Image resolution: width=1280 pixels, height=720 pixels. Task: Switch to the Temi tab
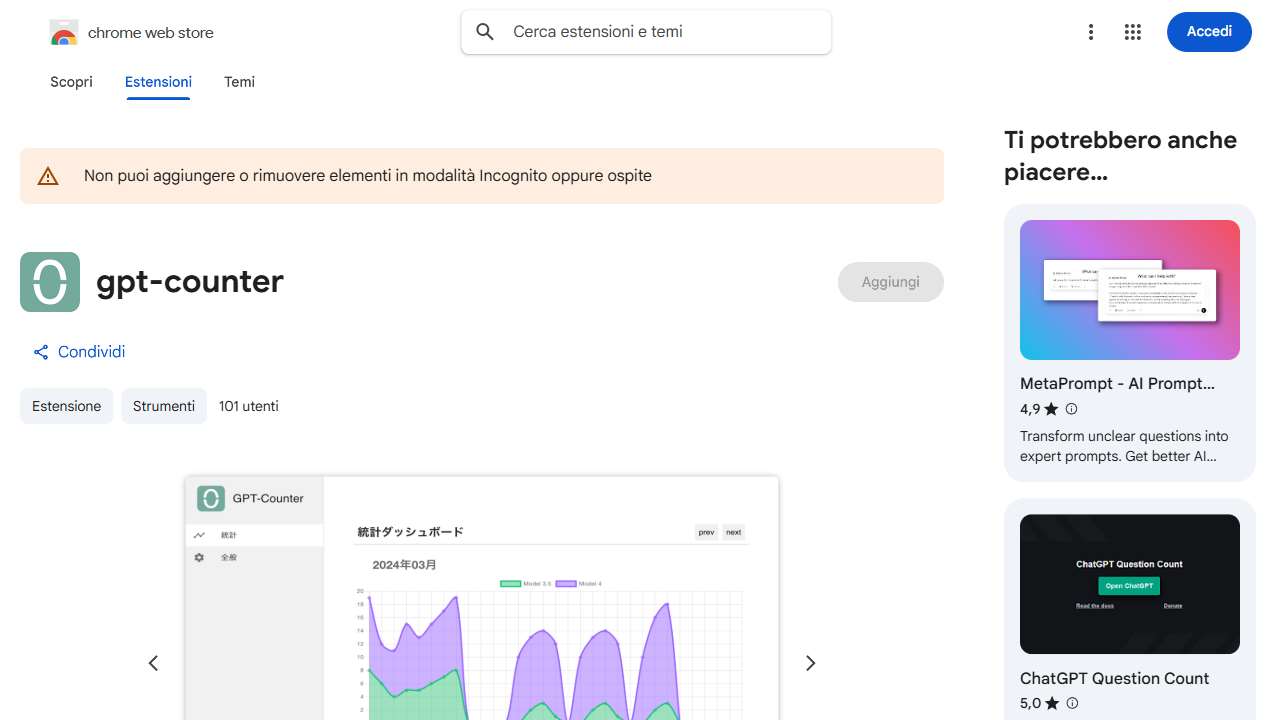(239, 82)
